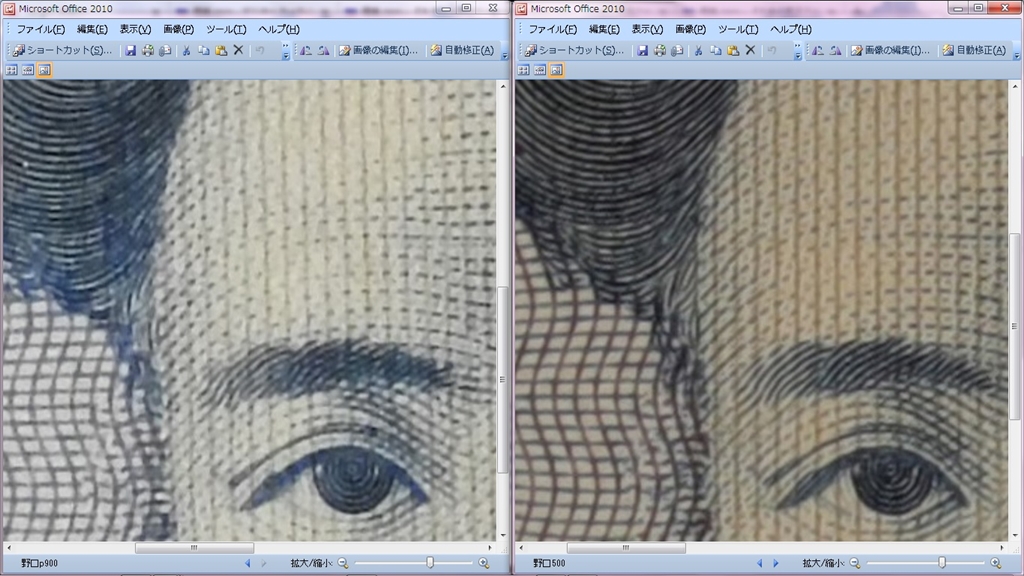The image size is (1024, 576).
Task: Click Cut scissors icon in right window
Action: tap(698, 50)
